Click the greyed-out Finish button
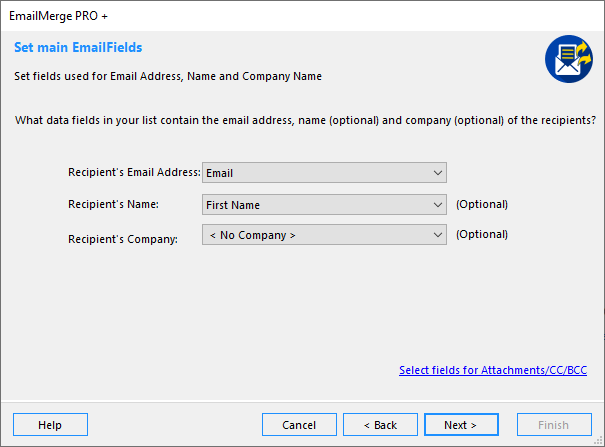 pyautogui.click(x=554, y=425)
